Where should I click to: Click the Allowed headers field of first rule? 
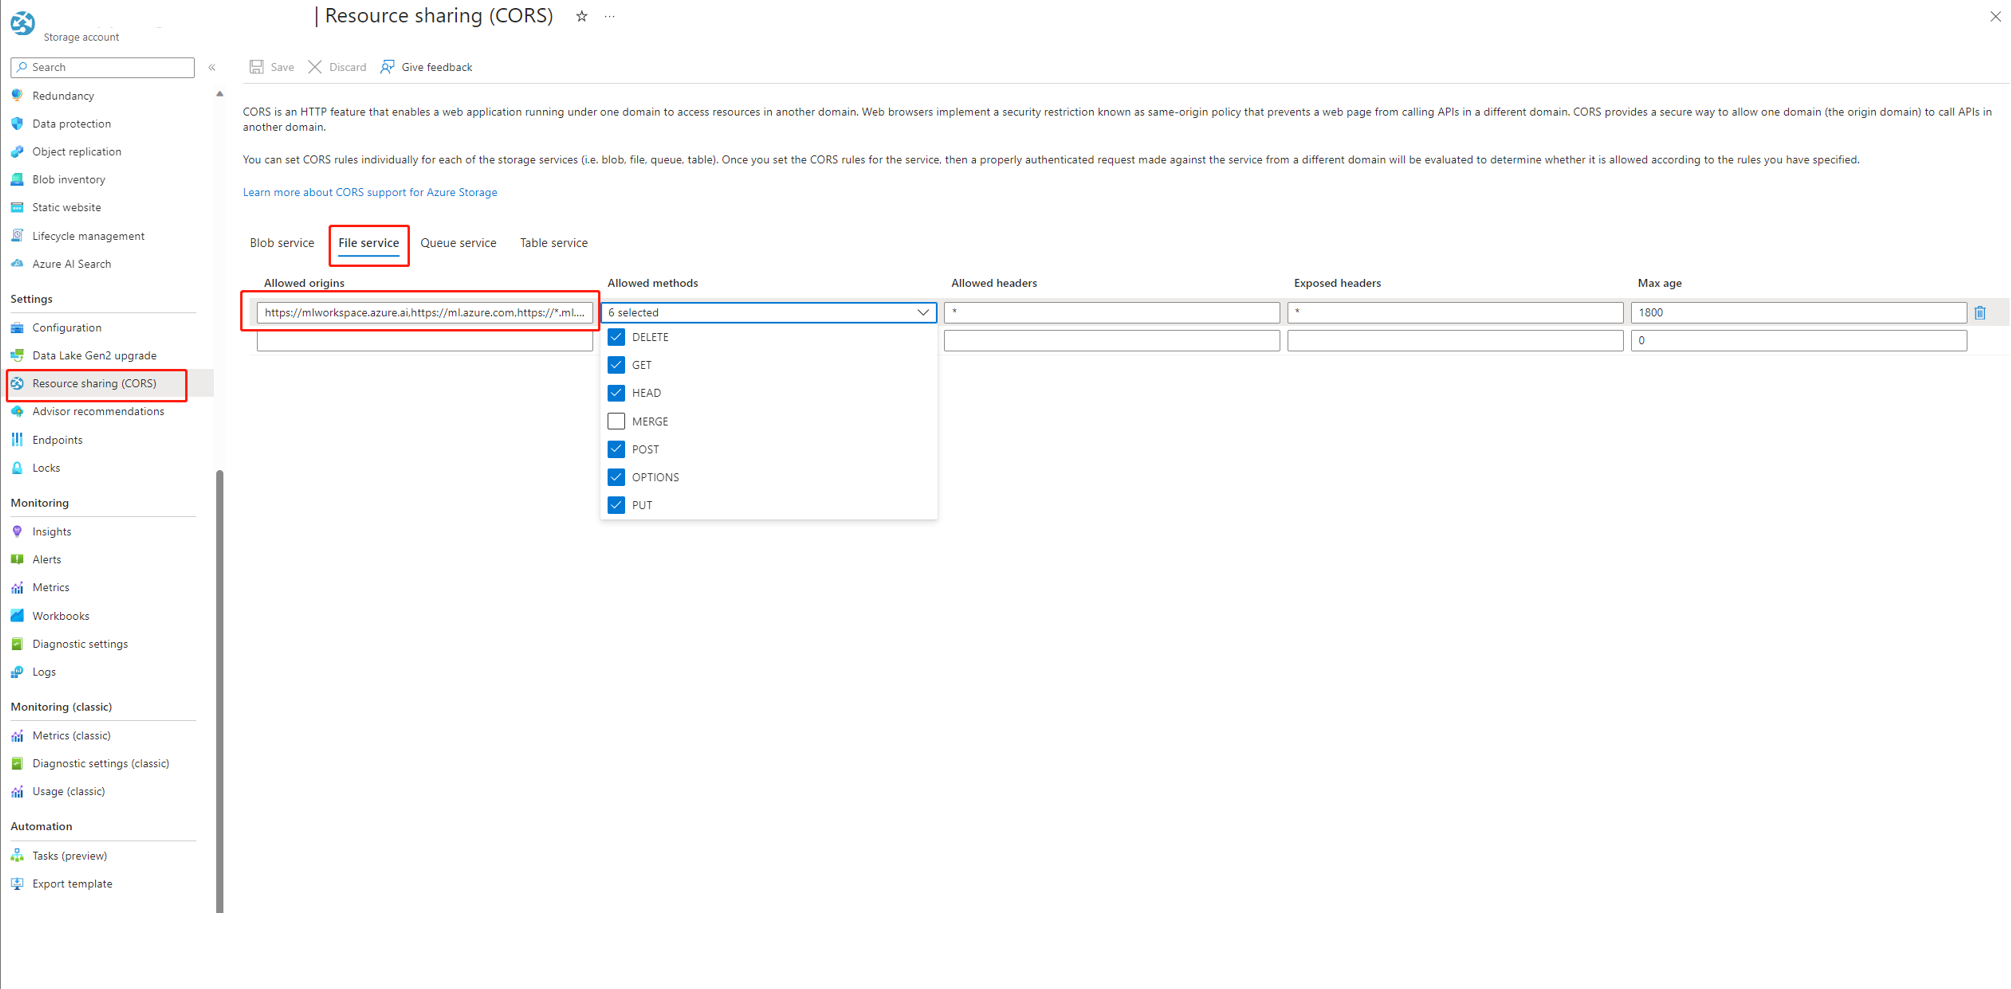click(1112, 313)
